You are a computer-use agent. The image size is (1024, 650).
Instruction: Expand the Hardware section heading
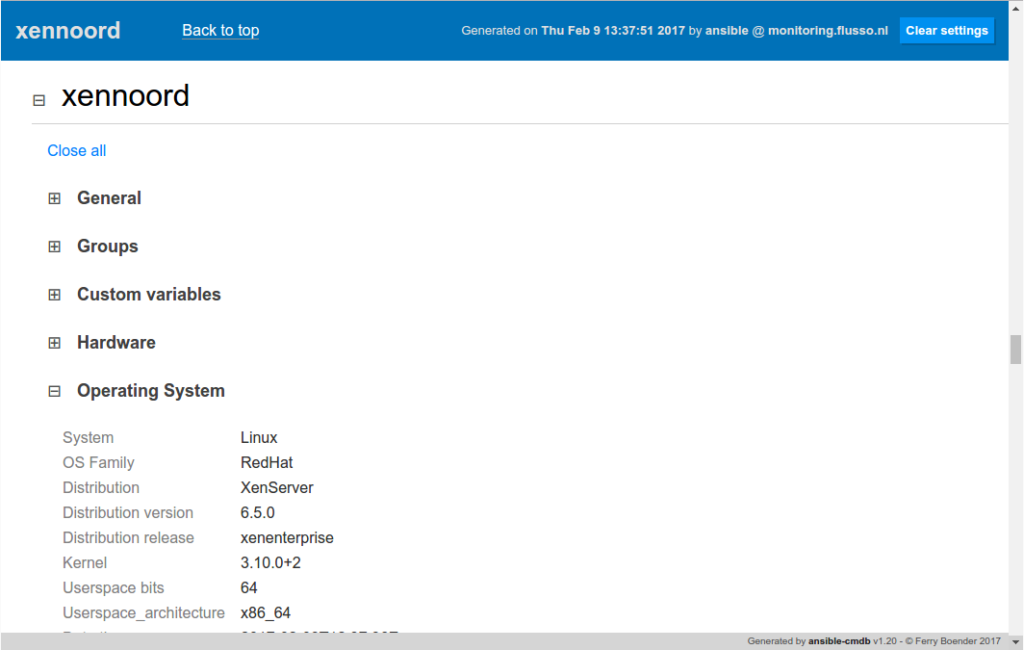(x=116, y=342)
